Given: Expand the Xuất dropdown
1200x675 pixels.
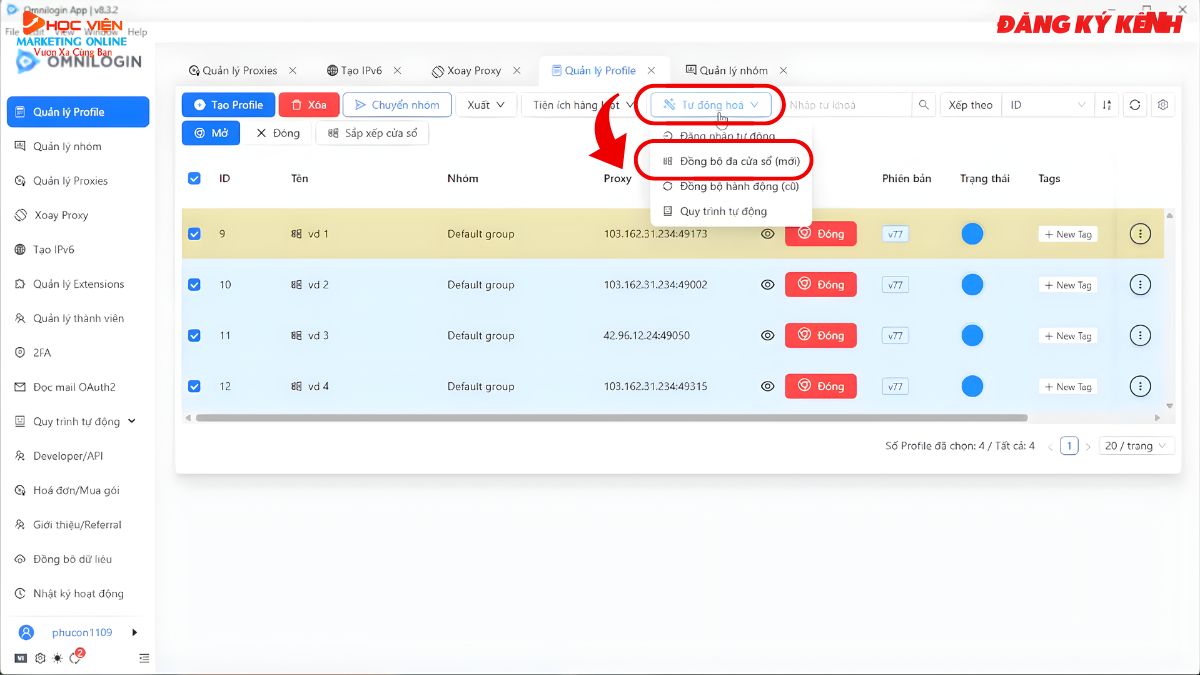Looking at the screenshot, I should [486, 105].
